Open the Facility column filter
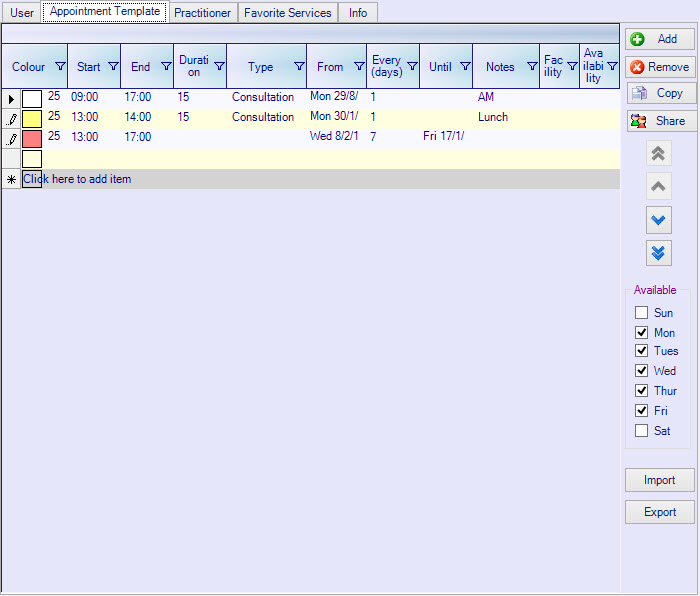Screen dimensions: 700x596 click(x=572, y=67)
